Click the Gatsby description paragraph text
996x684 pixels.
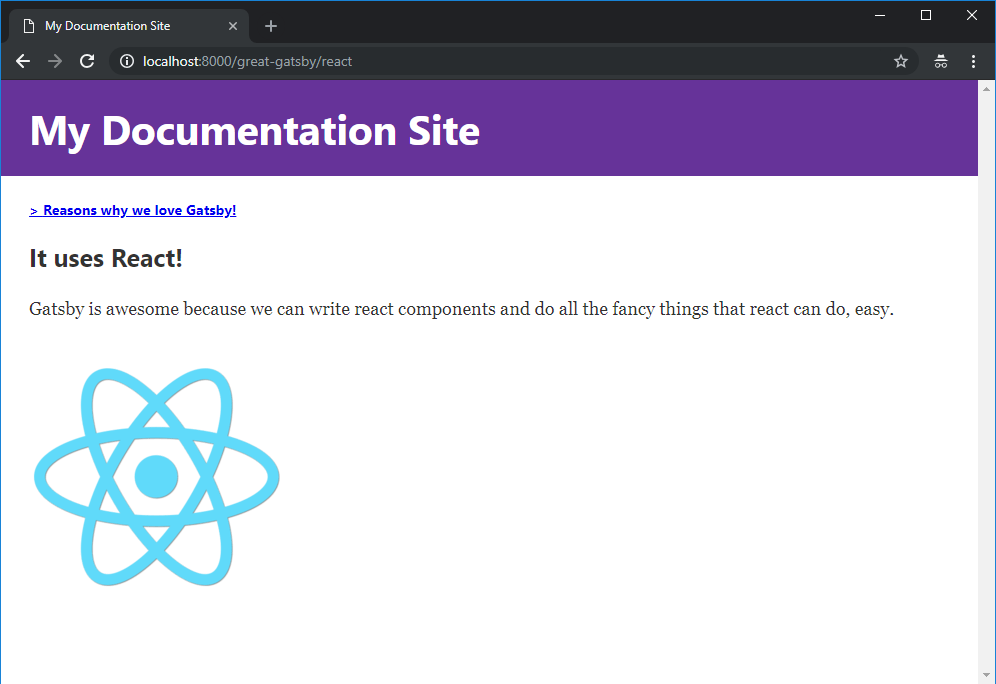460,309
